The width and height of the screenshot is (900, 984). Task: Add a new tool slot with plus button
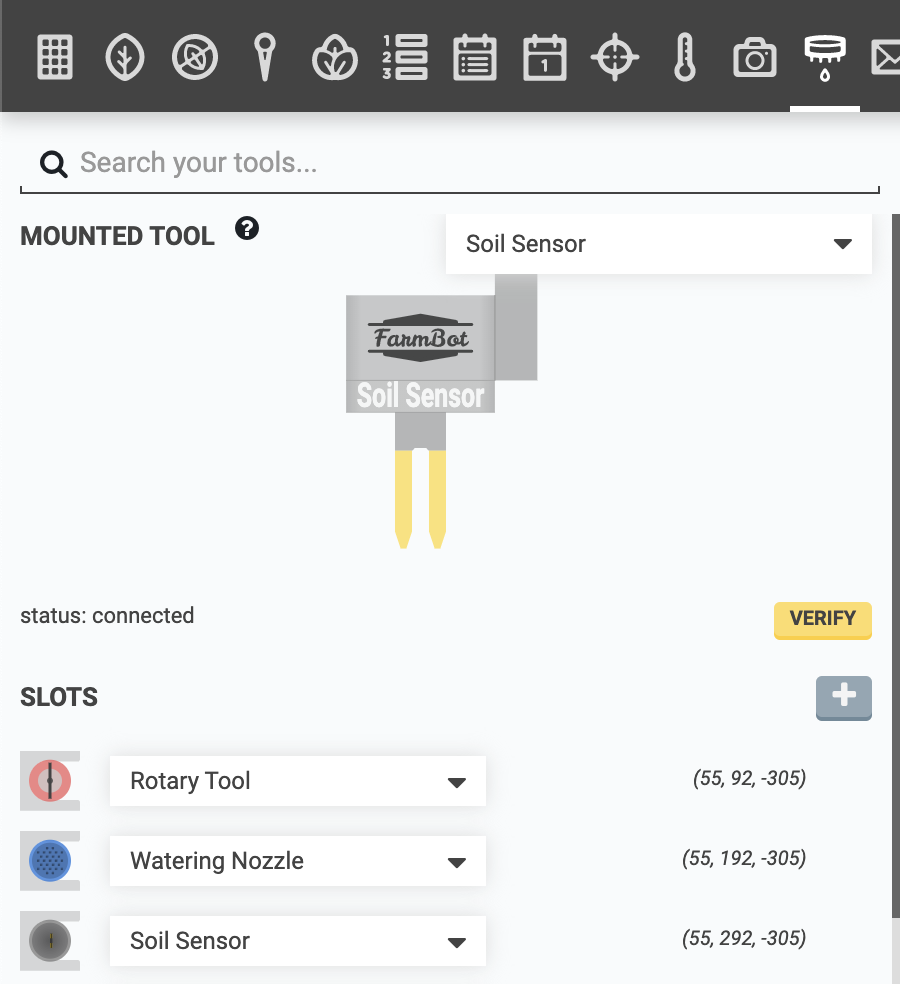point(843,698)
